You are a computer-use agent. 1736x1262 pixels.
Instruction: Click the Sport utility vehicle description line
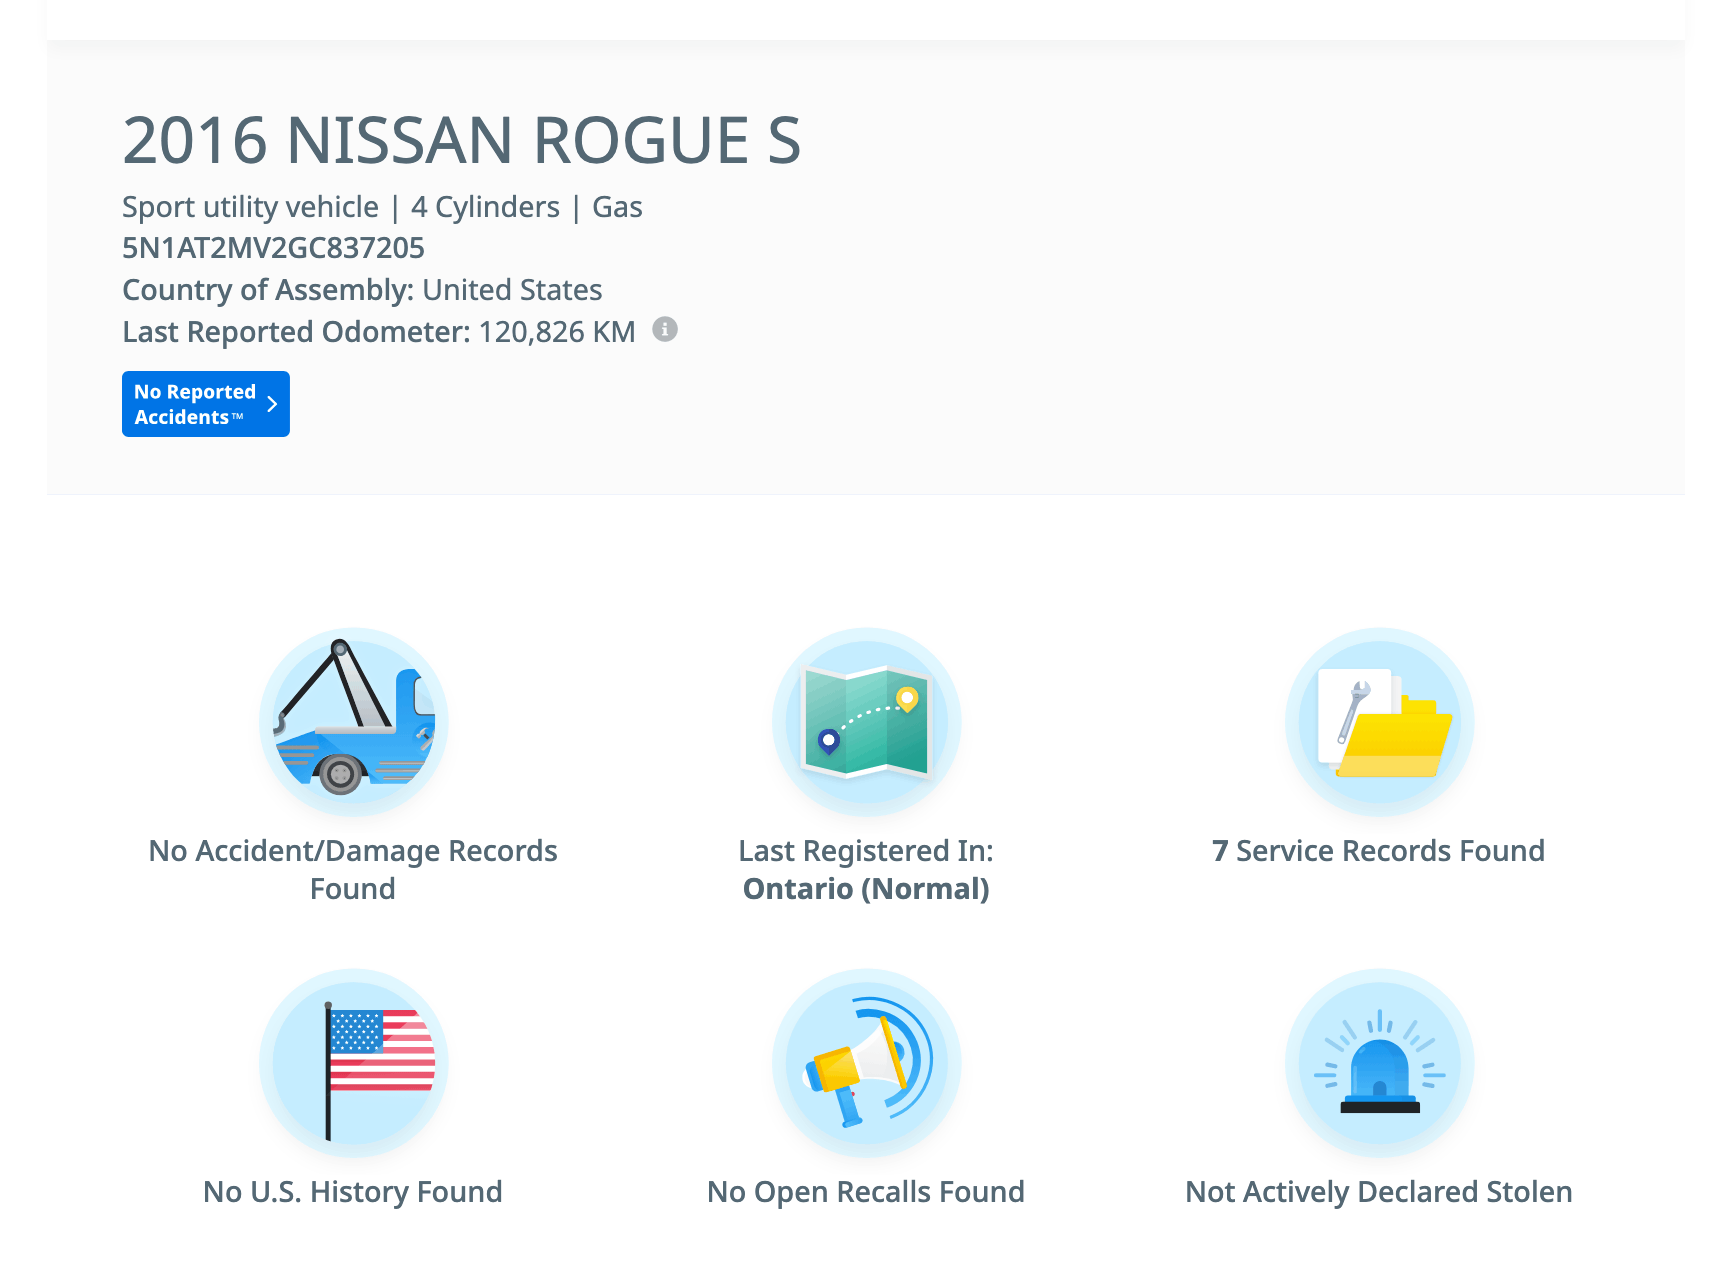[382, 207]
